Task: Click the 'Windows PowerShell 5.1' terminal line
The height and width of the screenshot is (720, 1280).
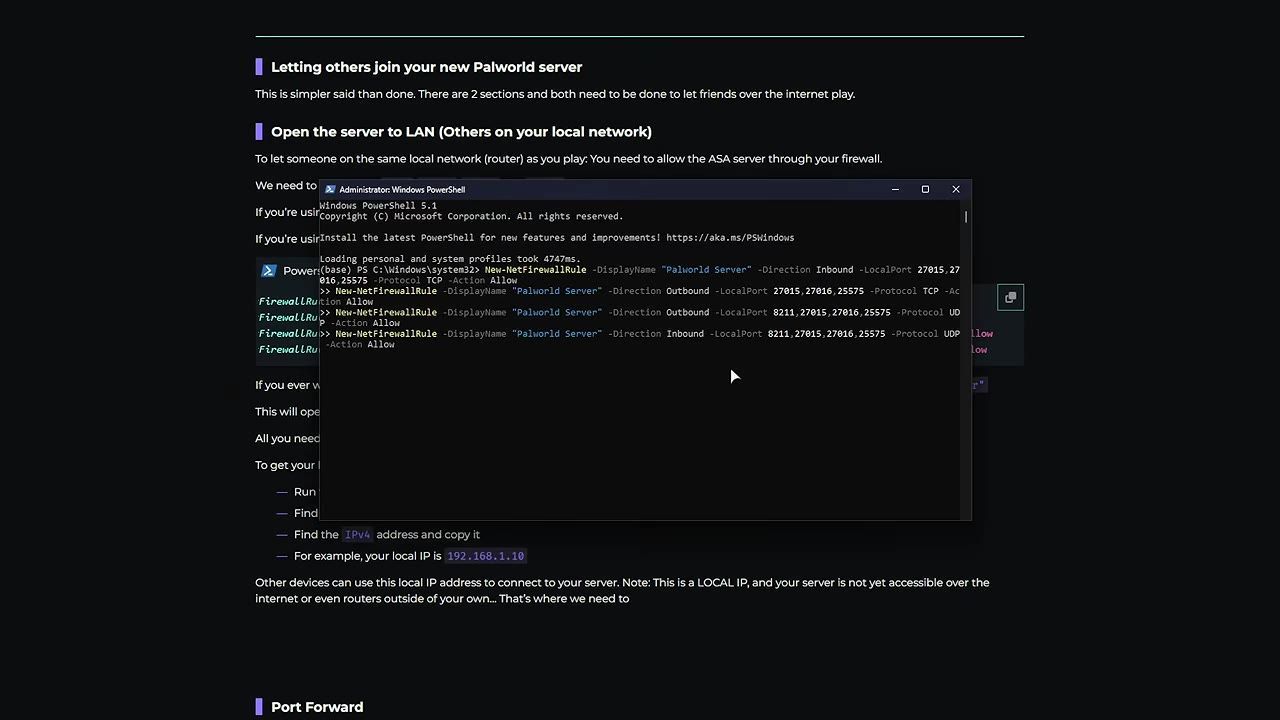Action: click(378, 205)
